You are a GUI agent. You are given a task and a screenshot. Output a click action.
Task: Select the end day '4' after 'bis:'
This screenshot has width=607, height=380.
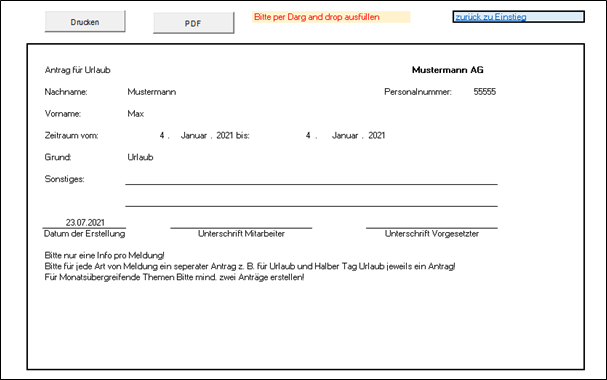(x=308, y=135)
